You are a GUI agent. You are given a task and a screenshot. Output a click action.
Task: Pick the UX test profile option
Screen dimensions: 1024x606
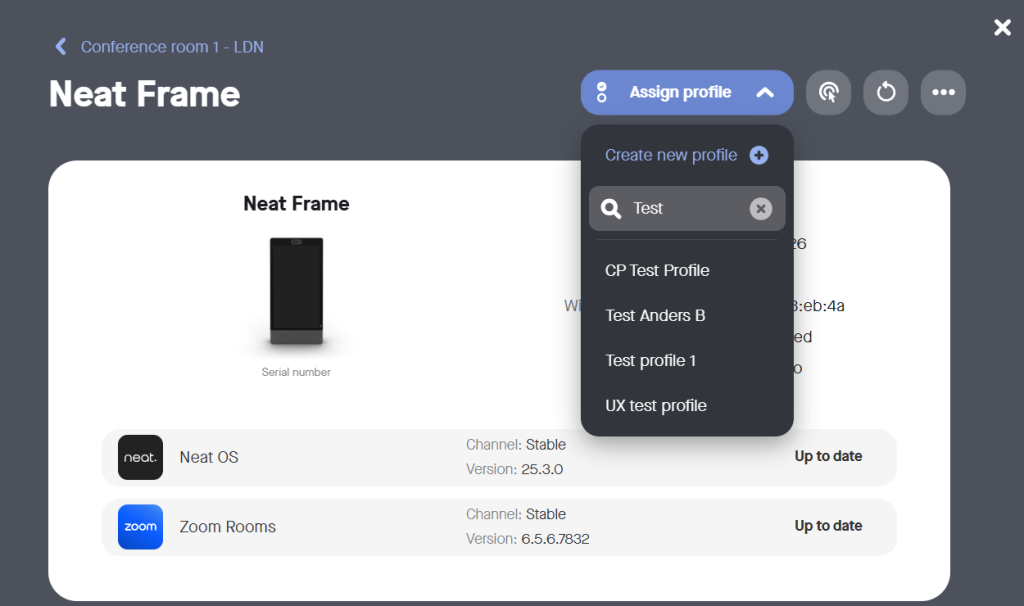tap(656, 405)
